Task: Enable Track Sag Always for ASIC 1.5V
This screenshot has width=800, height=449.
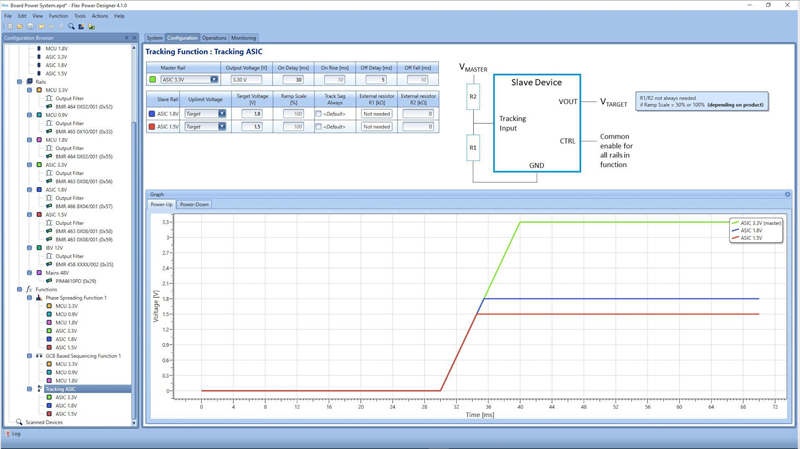Action: coord(319,127)
